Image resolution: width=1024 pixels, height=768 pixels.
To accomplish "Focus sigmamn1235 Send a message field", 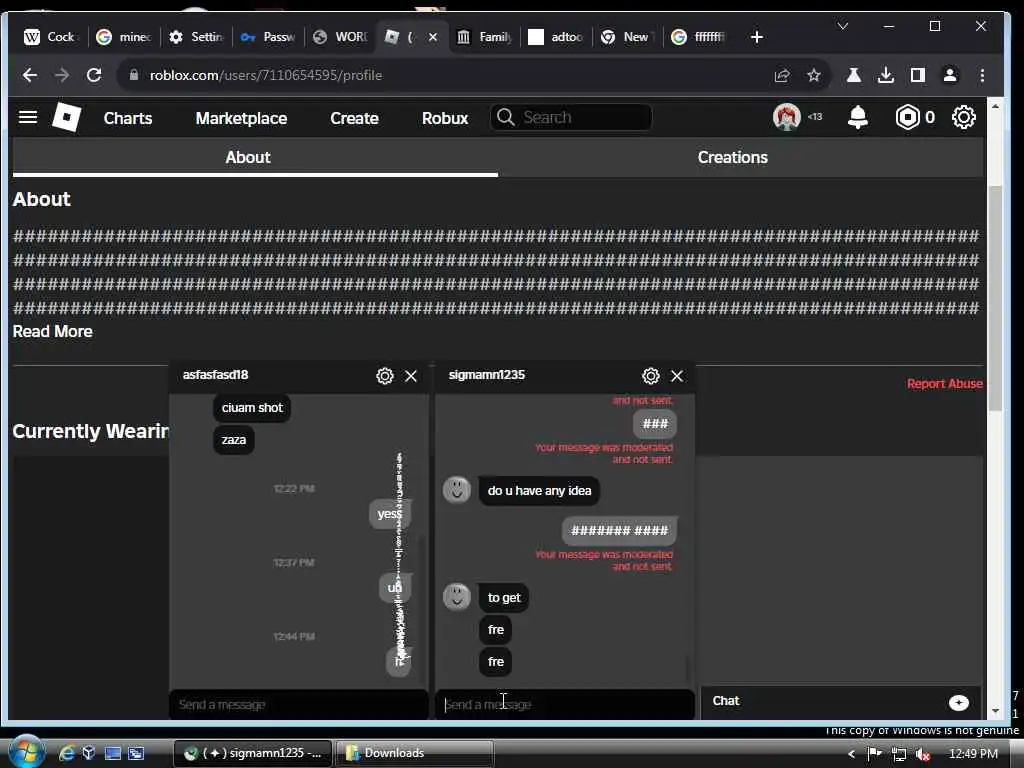I will (564, 705).
